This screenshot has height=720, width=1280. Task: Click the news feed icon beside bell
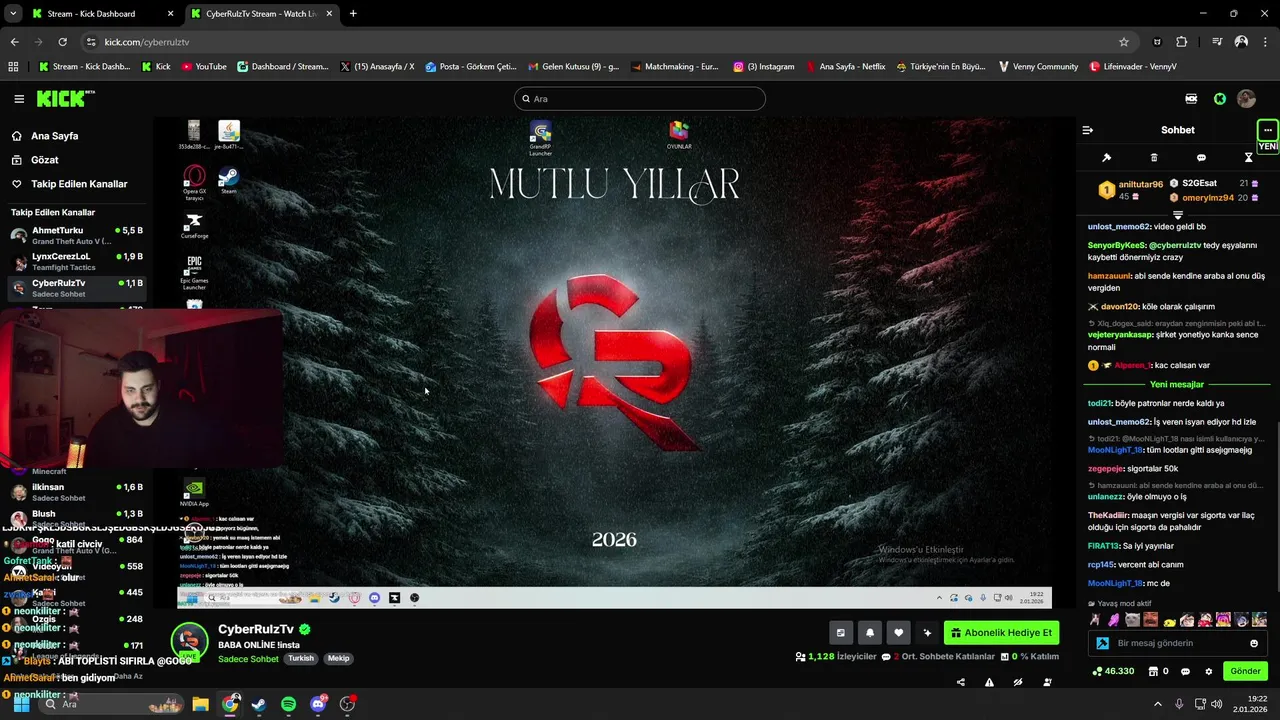(840, 633)
